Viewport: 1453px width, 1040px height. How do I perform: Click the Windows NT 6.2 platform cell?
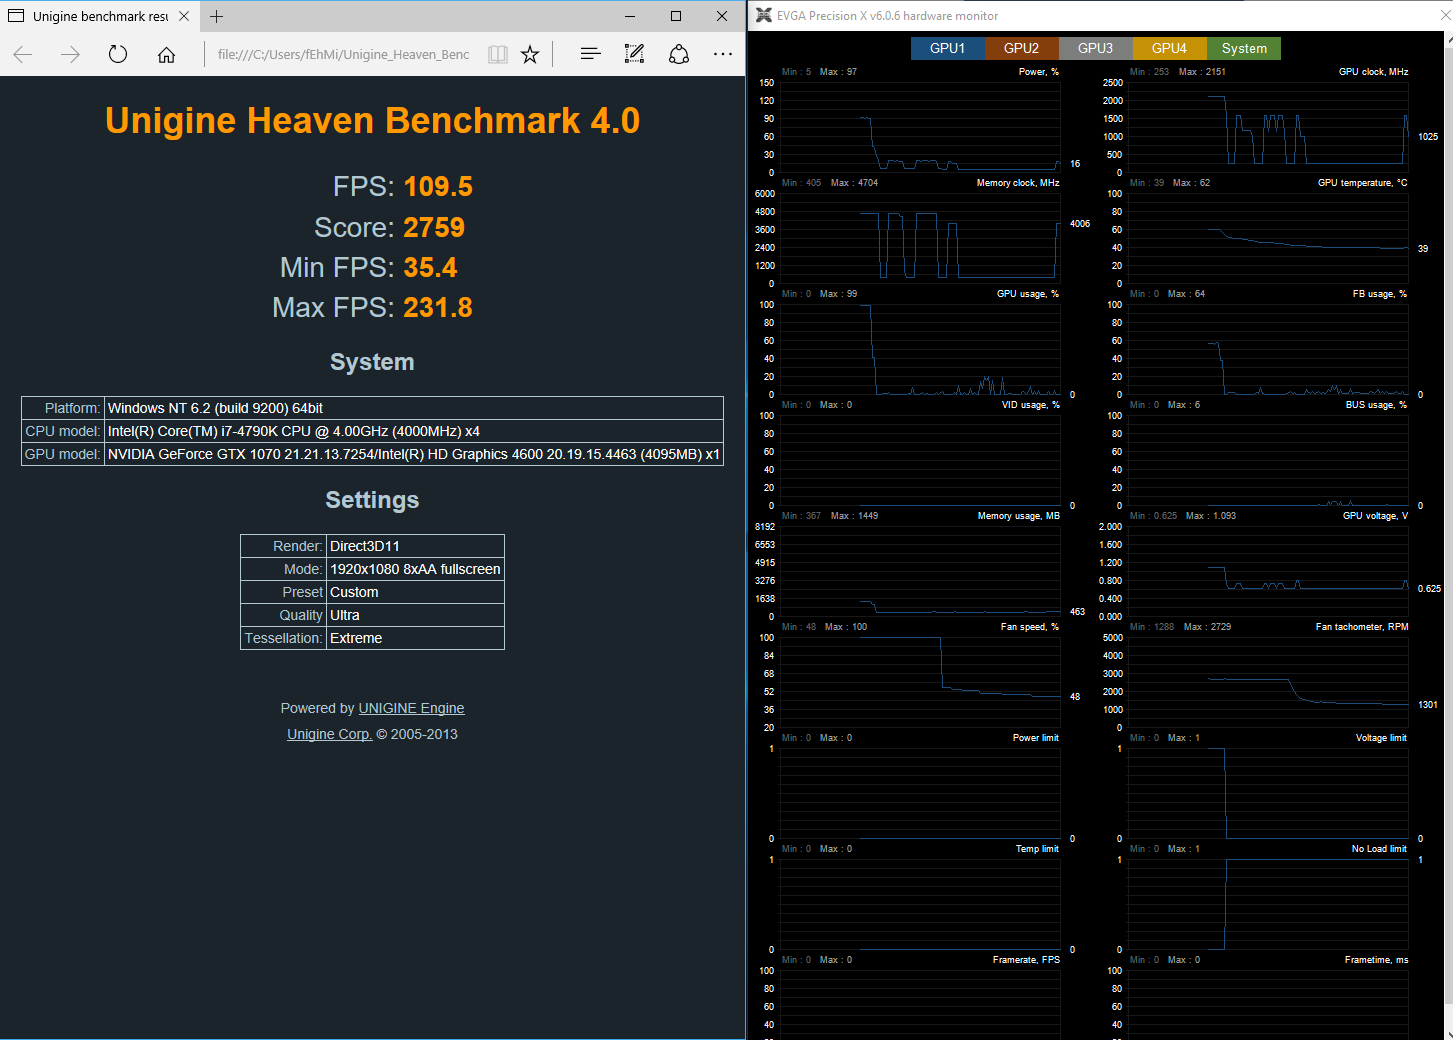click(414, 408)
